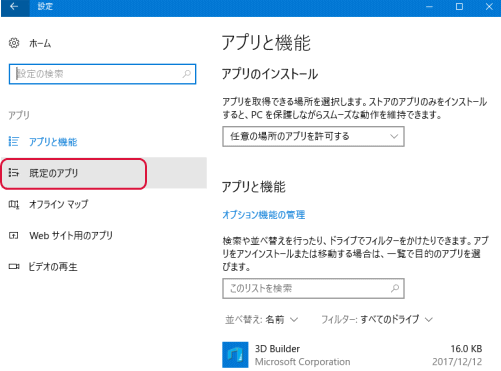Click the Web サイト用のアプリ icon
The width and height of the screenshot is (501, 371).
click(14, 236)
